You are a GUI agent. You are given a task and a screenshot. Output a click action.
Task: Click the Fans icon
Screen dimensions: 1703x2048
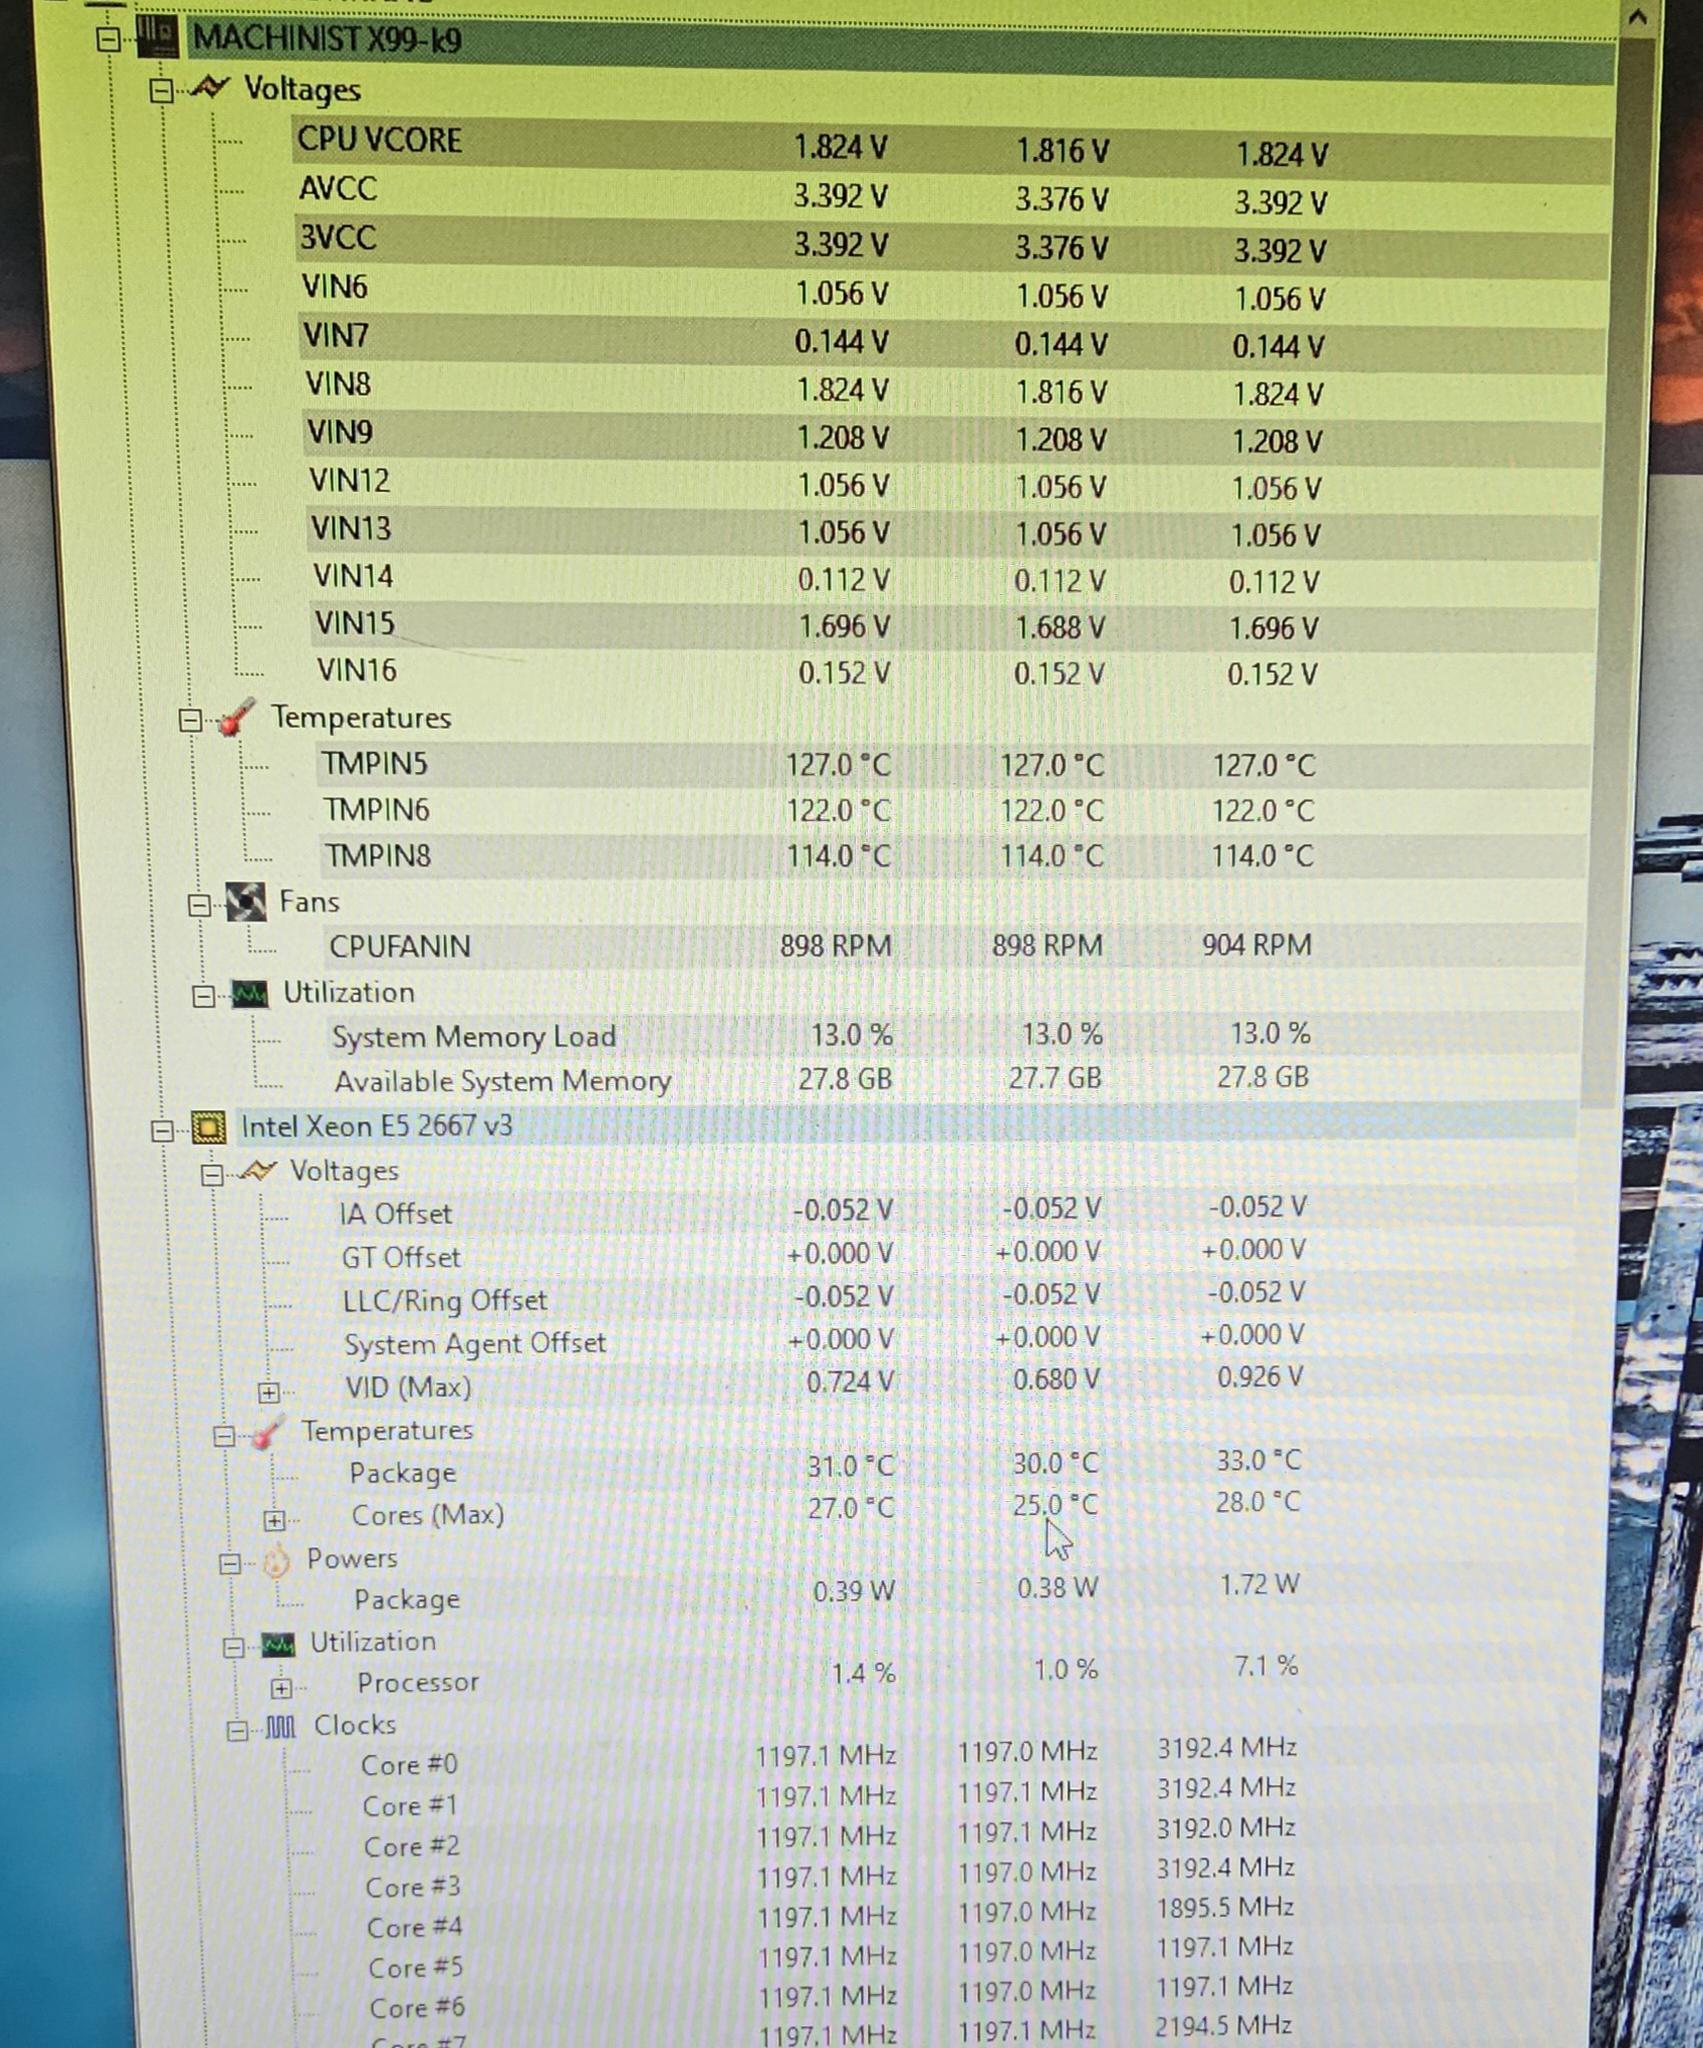(245, 902)
